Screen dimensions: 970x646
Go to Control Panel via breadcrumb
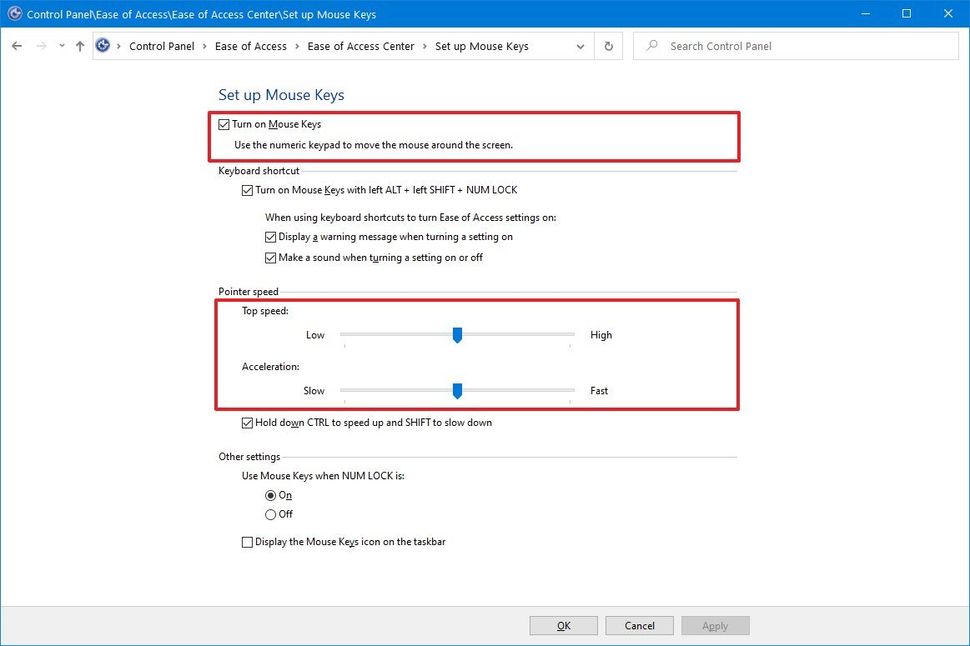click(163, 46)
